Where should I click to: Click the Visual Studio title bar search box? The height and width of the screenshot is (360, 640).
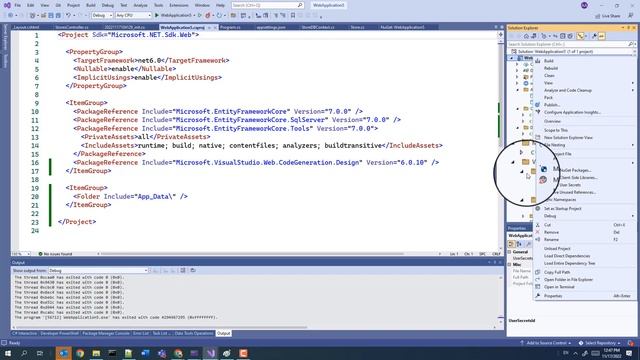point(267,5)
